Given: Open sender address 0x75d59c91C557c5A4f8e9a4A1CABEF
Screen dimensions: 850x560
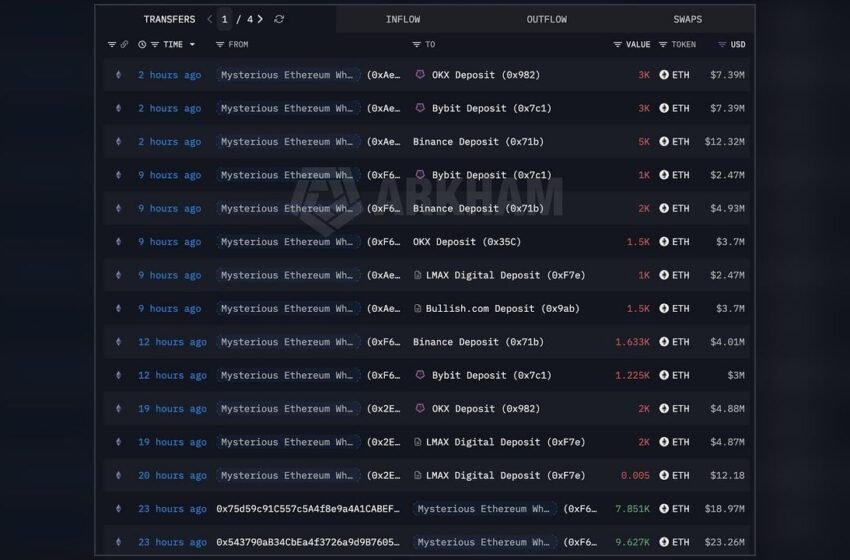Looking at the screenshot, I should (308, 508).
